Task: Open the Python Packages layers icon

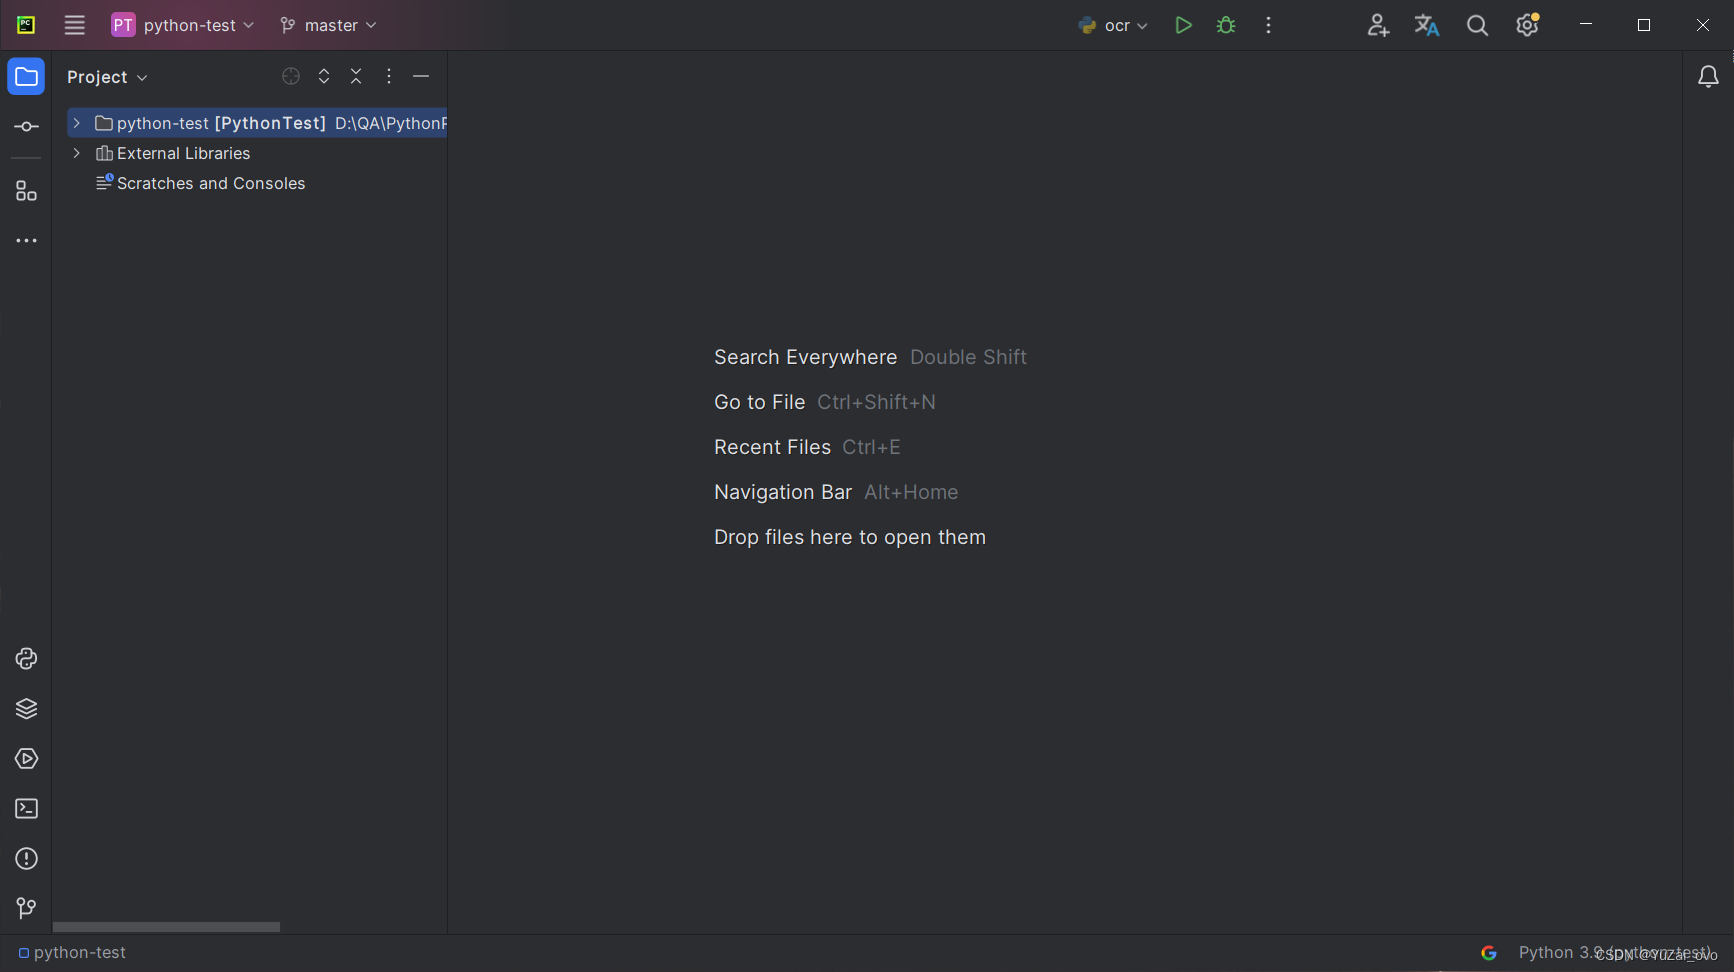Action: pyautogui.click(x=26, y=709)
